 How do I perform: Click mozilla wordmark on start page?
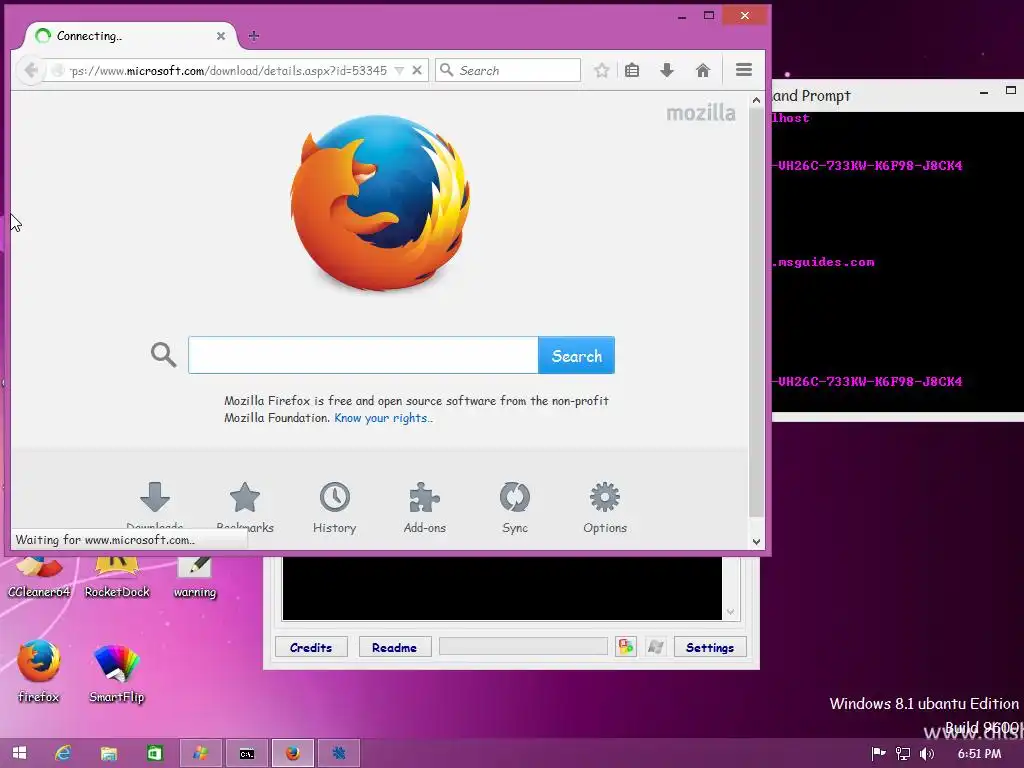[x=701, y=113]
